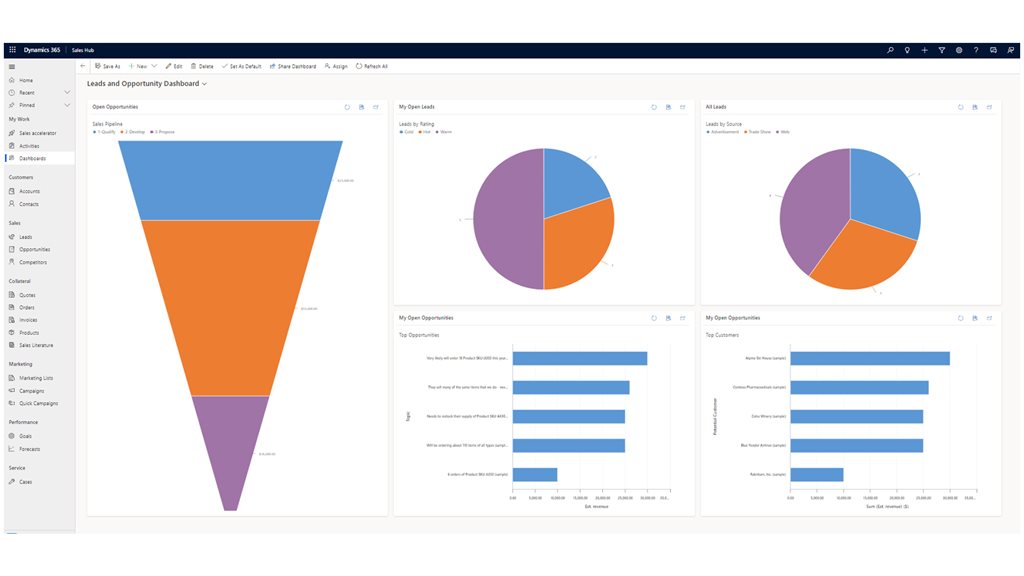Click Assign in the command bar
Image resolution: width=1024 pixels, height=576 pixels.
[336, 66]
